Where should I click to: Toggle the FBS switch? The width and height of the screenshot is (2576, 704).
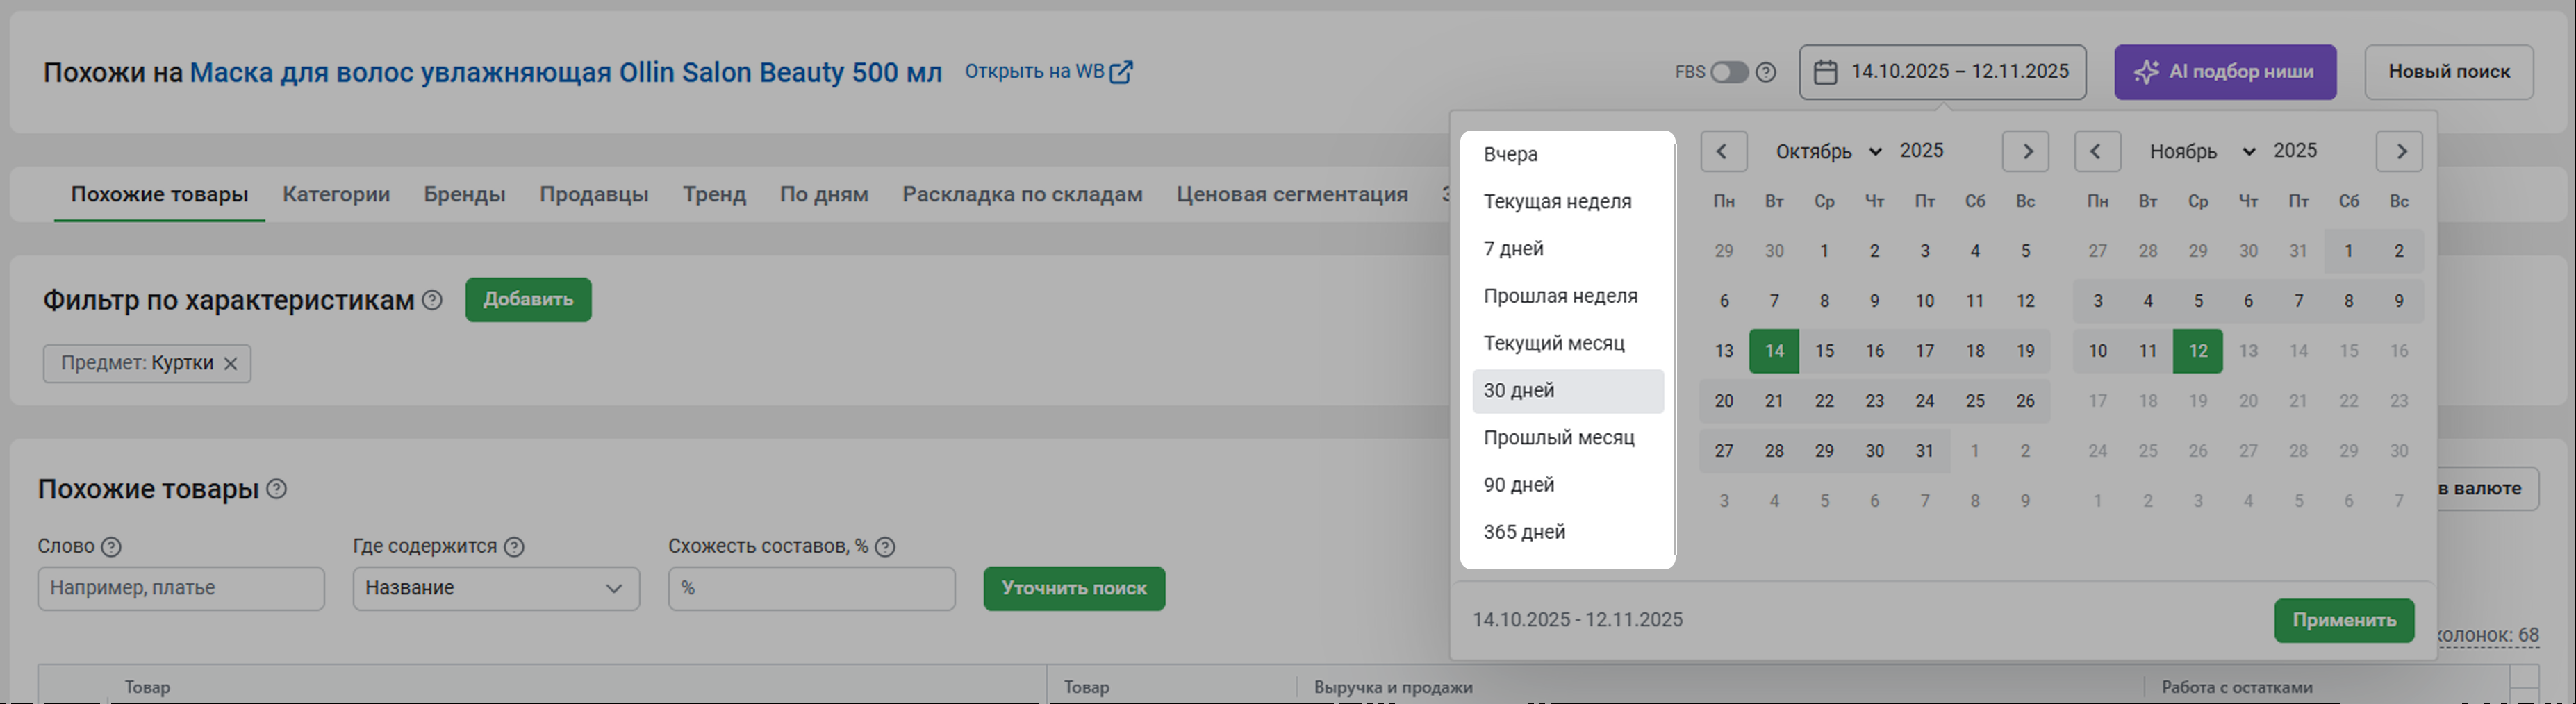1728,72
